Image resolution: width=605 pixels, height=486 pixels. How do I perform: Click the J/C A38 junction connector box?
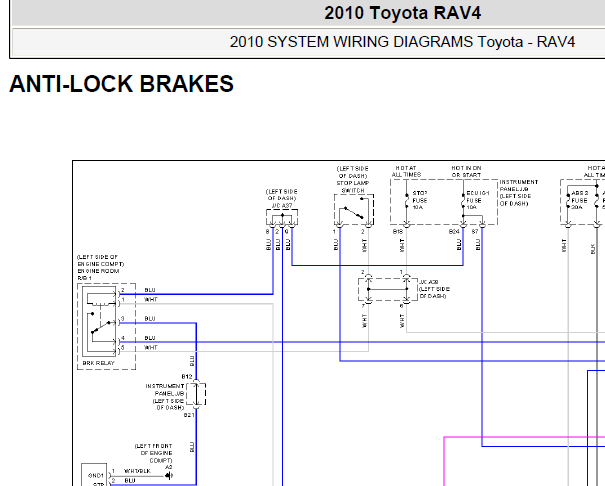388,289
